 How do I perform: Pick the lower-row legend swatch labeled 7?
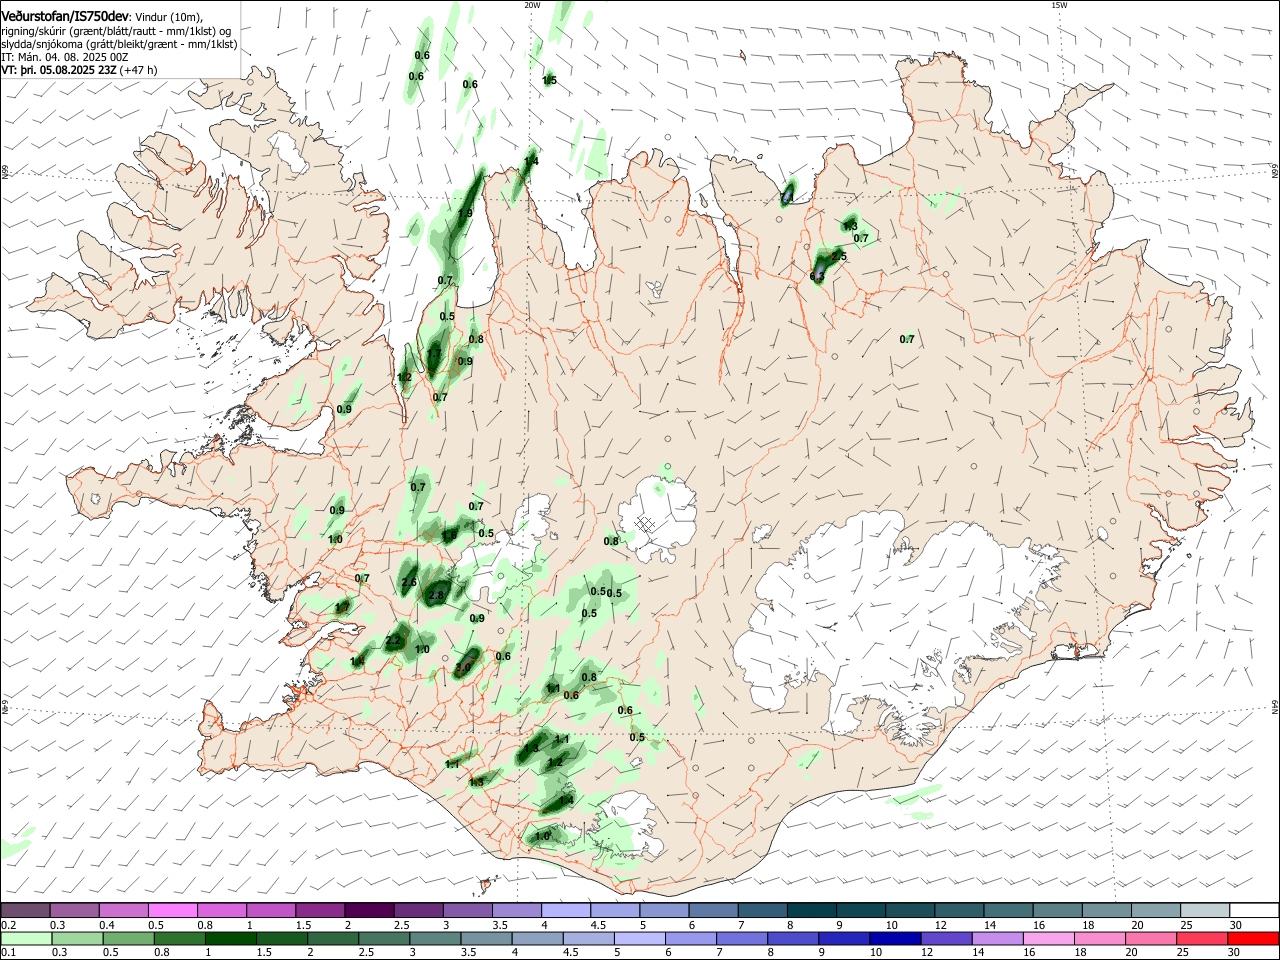click(742, 939)
